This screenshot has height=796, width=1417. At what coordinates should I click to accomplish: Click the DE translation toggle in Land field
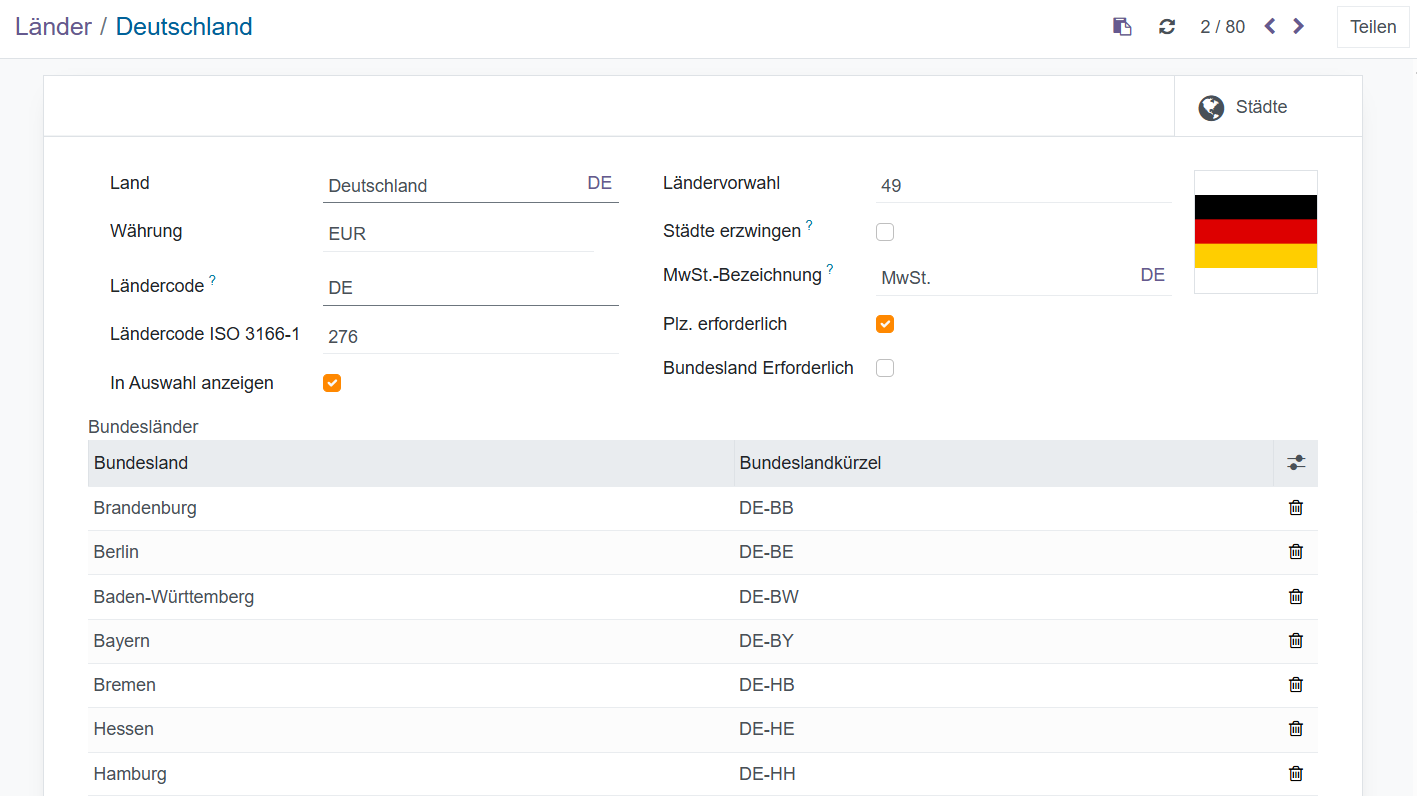[599, 184]
